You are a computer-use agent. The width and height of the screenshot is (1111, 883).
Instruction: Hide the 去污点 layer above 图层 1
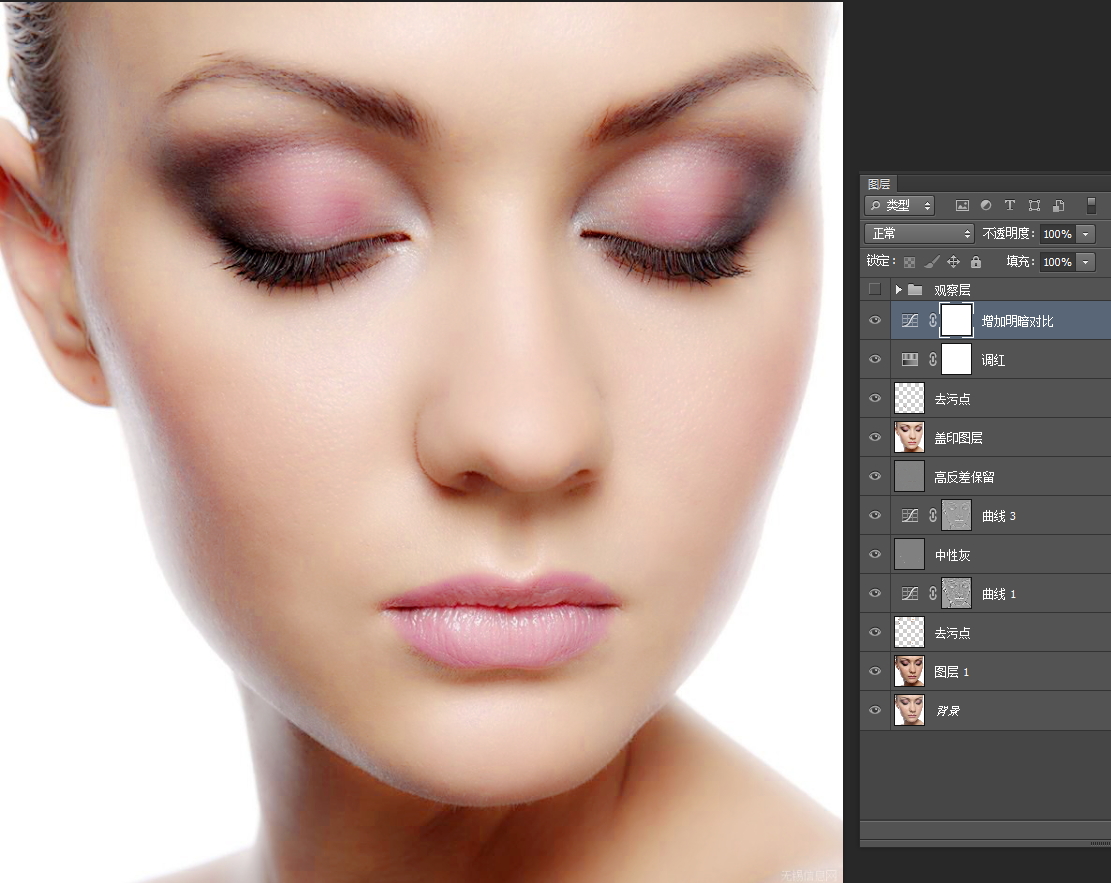(x=875, y=632)
